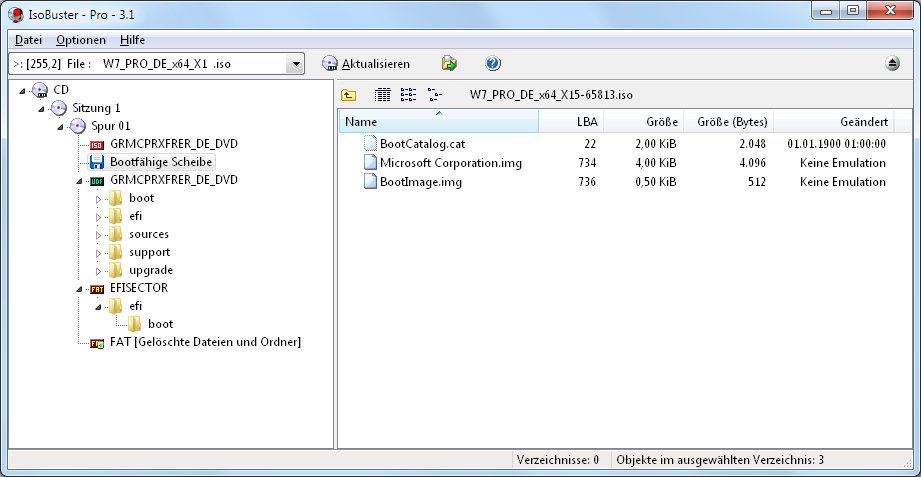Expand the sources folder
921x477 pixels.
99,235
